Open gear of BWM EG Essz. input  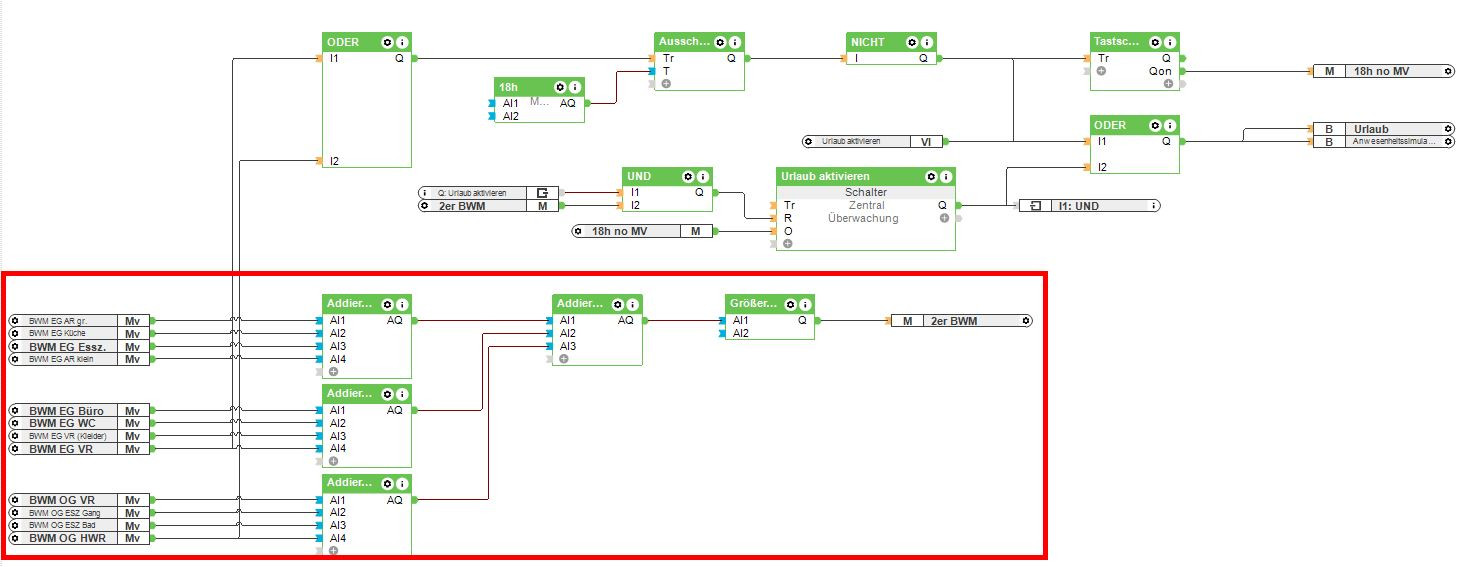[15, 346]
